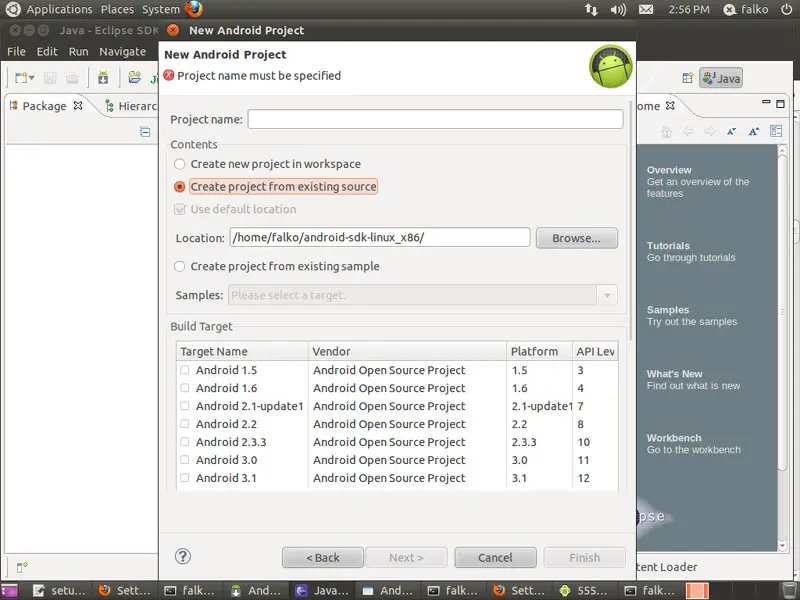Click the Location path text field

point(380,238)
